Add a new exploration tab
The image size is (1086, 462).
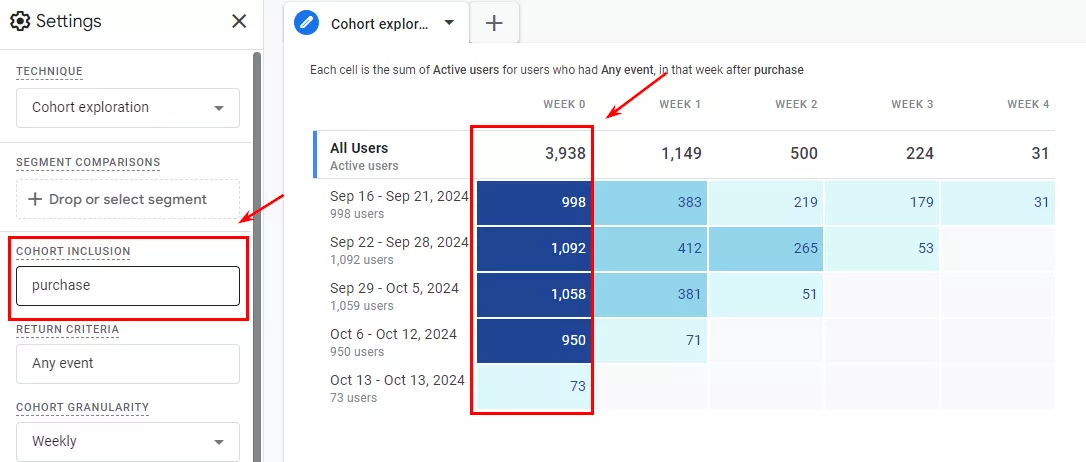tap(494, 23)
